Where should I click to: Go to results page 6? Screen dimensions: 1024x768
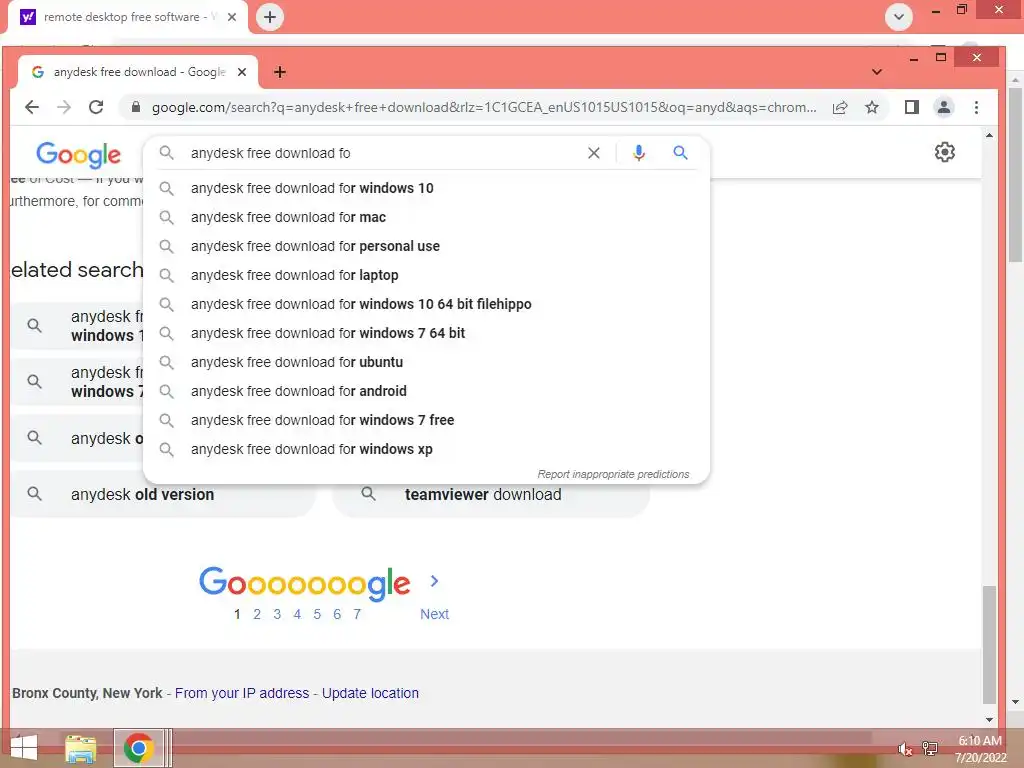click(x=337, y=614)
